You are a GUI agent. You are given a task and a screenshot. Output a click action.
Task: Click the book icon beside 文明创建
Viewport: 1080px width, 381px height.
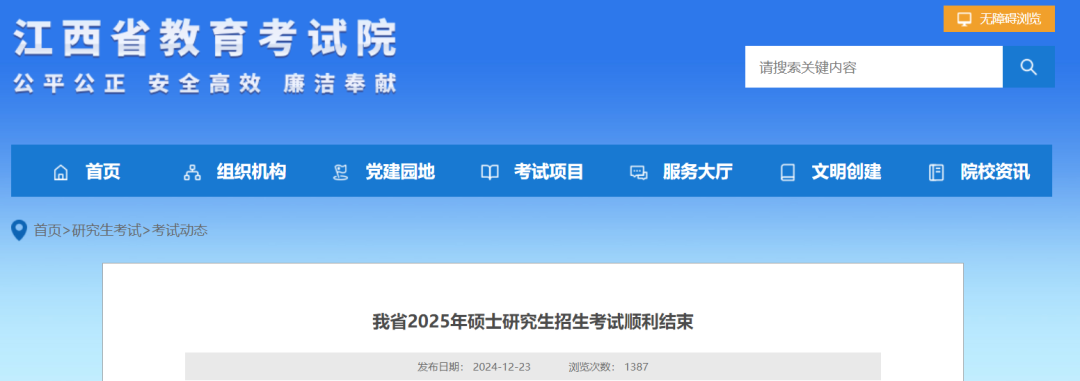(x=787, y=172)
